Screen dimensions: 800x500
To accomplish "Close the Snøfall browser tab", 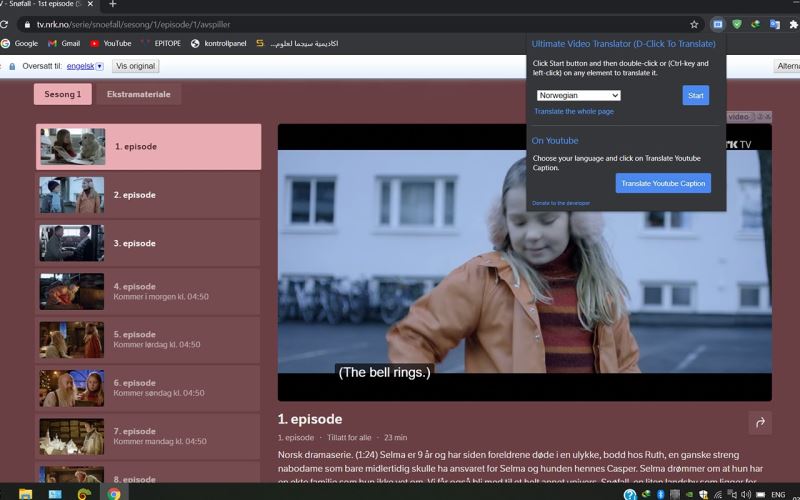I will tap(90, 4).
